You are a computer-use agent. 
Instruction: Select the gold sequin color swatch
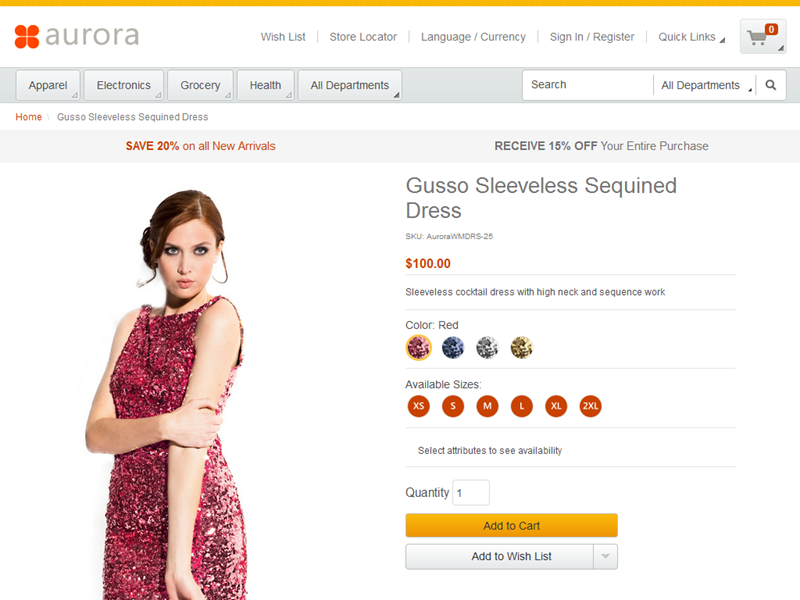tap(521, 347)
